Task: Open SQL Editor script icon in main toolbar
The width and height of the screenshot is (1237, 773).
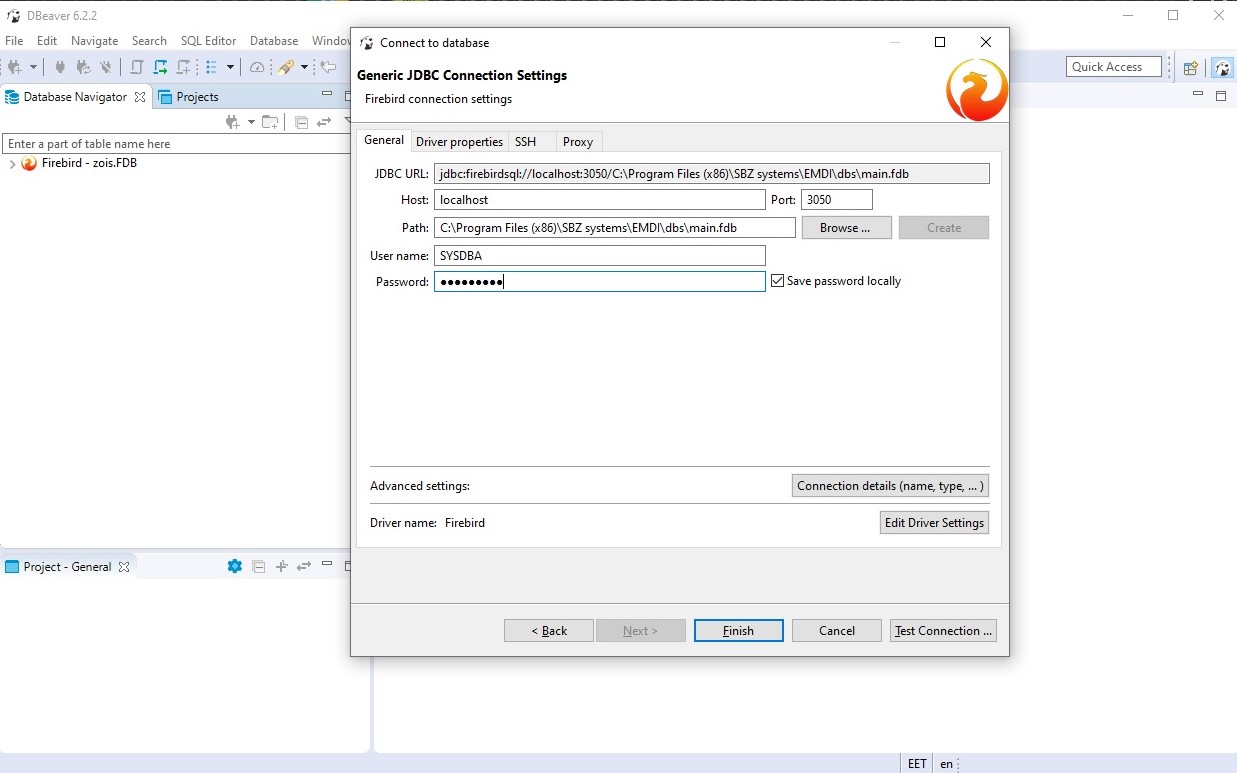Action: point(137,67)
